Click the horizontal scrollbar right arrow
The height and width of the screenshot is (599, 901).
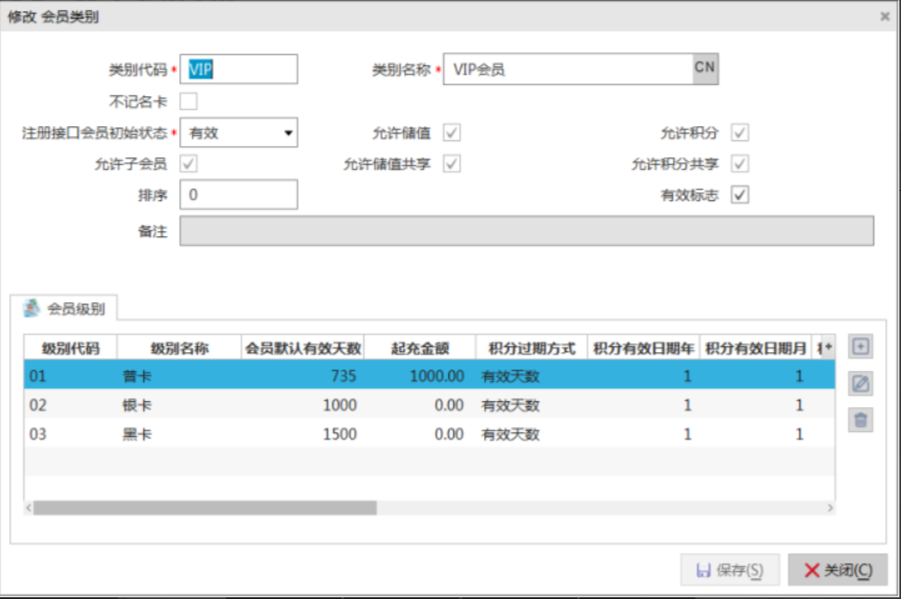(x=829, y=508)
